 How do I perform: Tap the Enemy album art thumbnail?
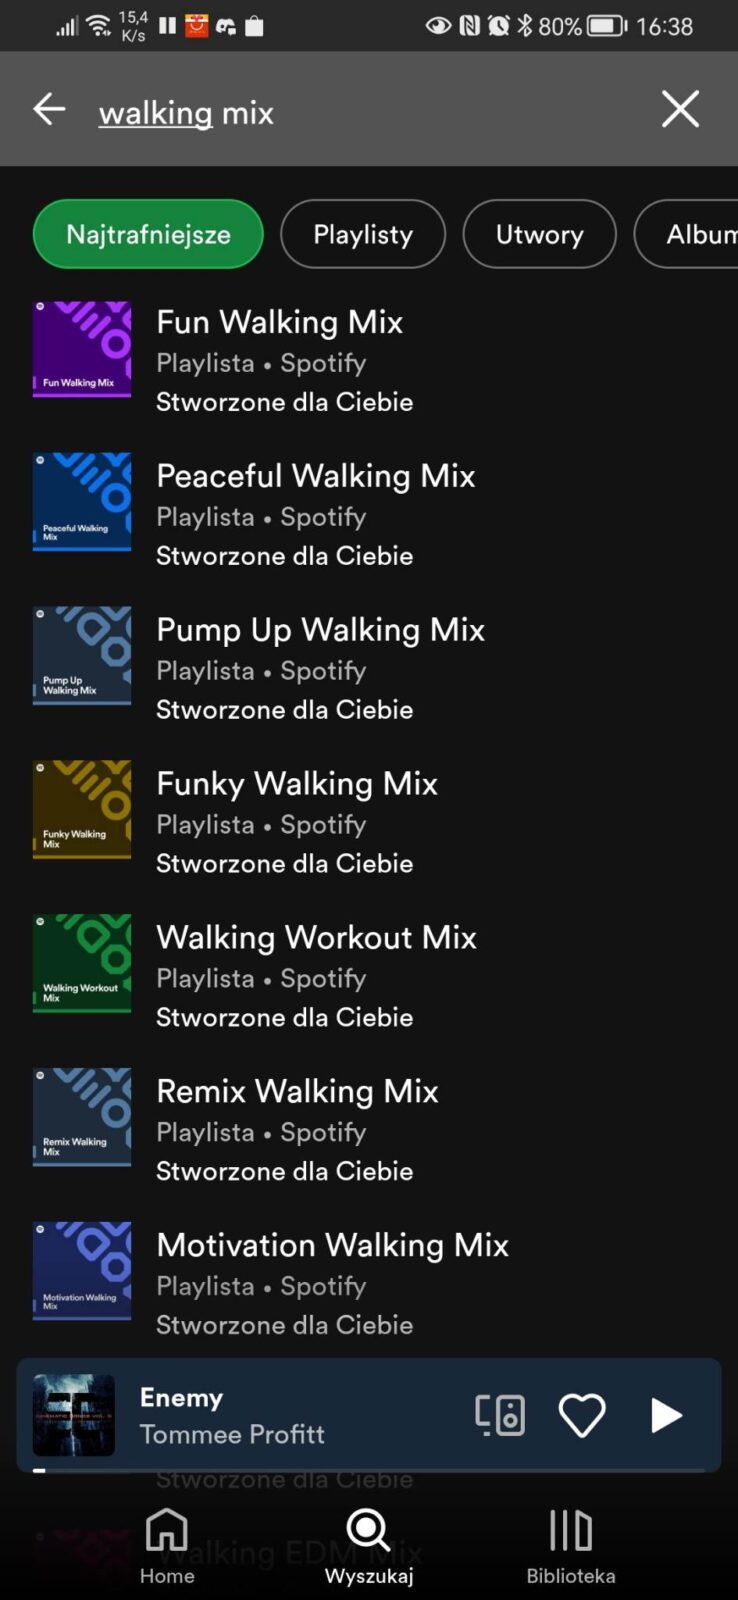(74, 1415)
